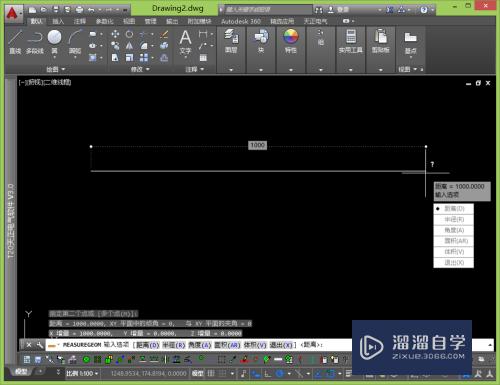
Task: Open the Layer (图层) panel button
Action: [231, 41]
